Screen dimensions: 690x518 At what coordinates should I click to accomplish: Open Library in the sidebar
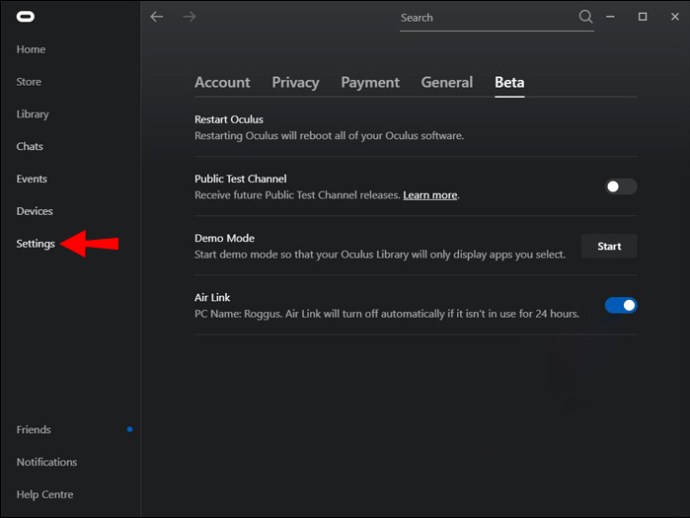coord(33,114)
